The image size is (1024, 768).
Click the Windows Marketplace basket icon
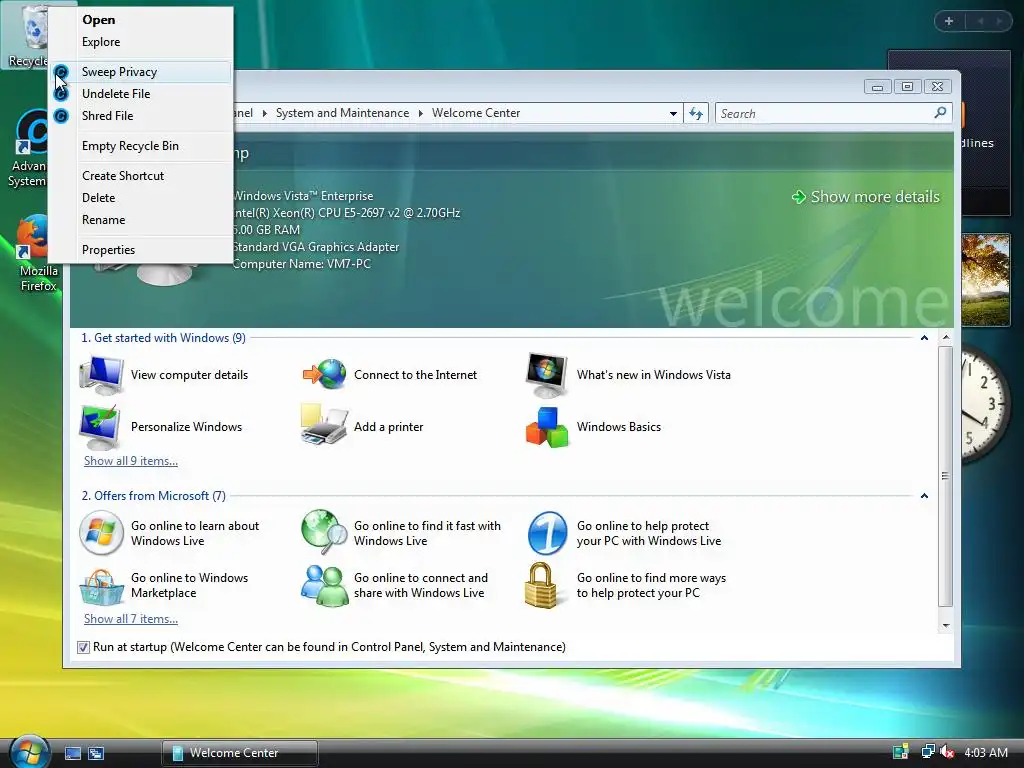(x=101, y=586)
